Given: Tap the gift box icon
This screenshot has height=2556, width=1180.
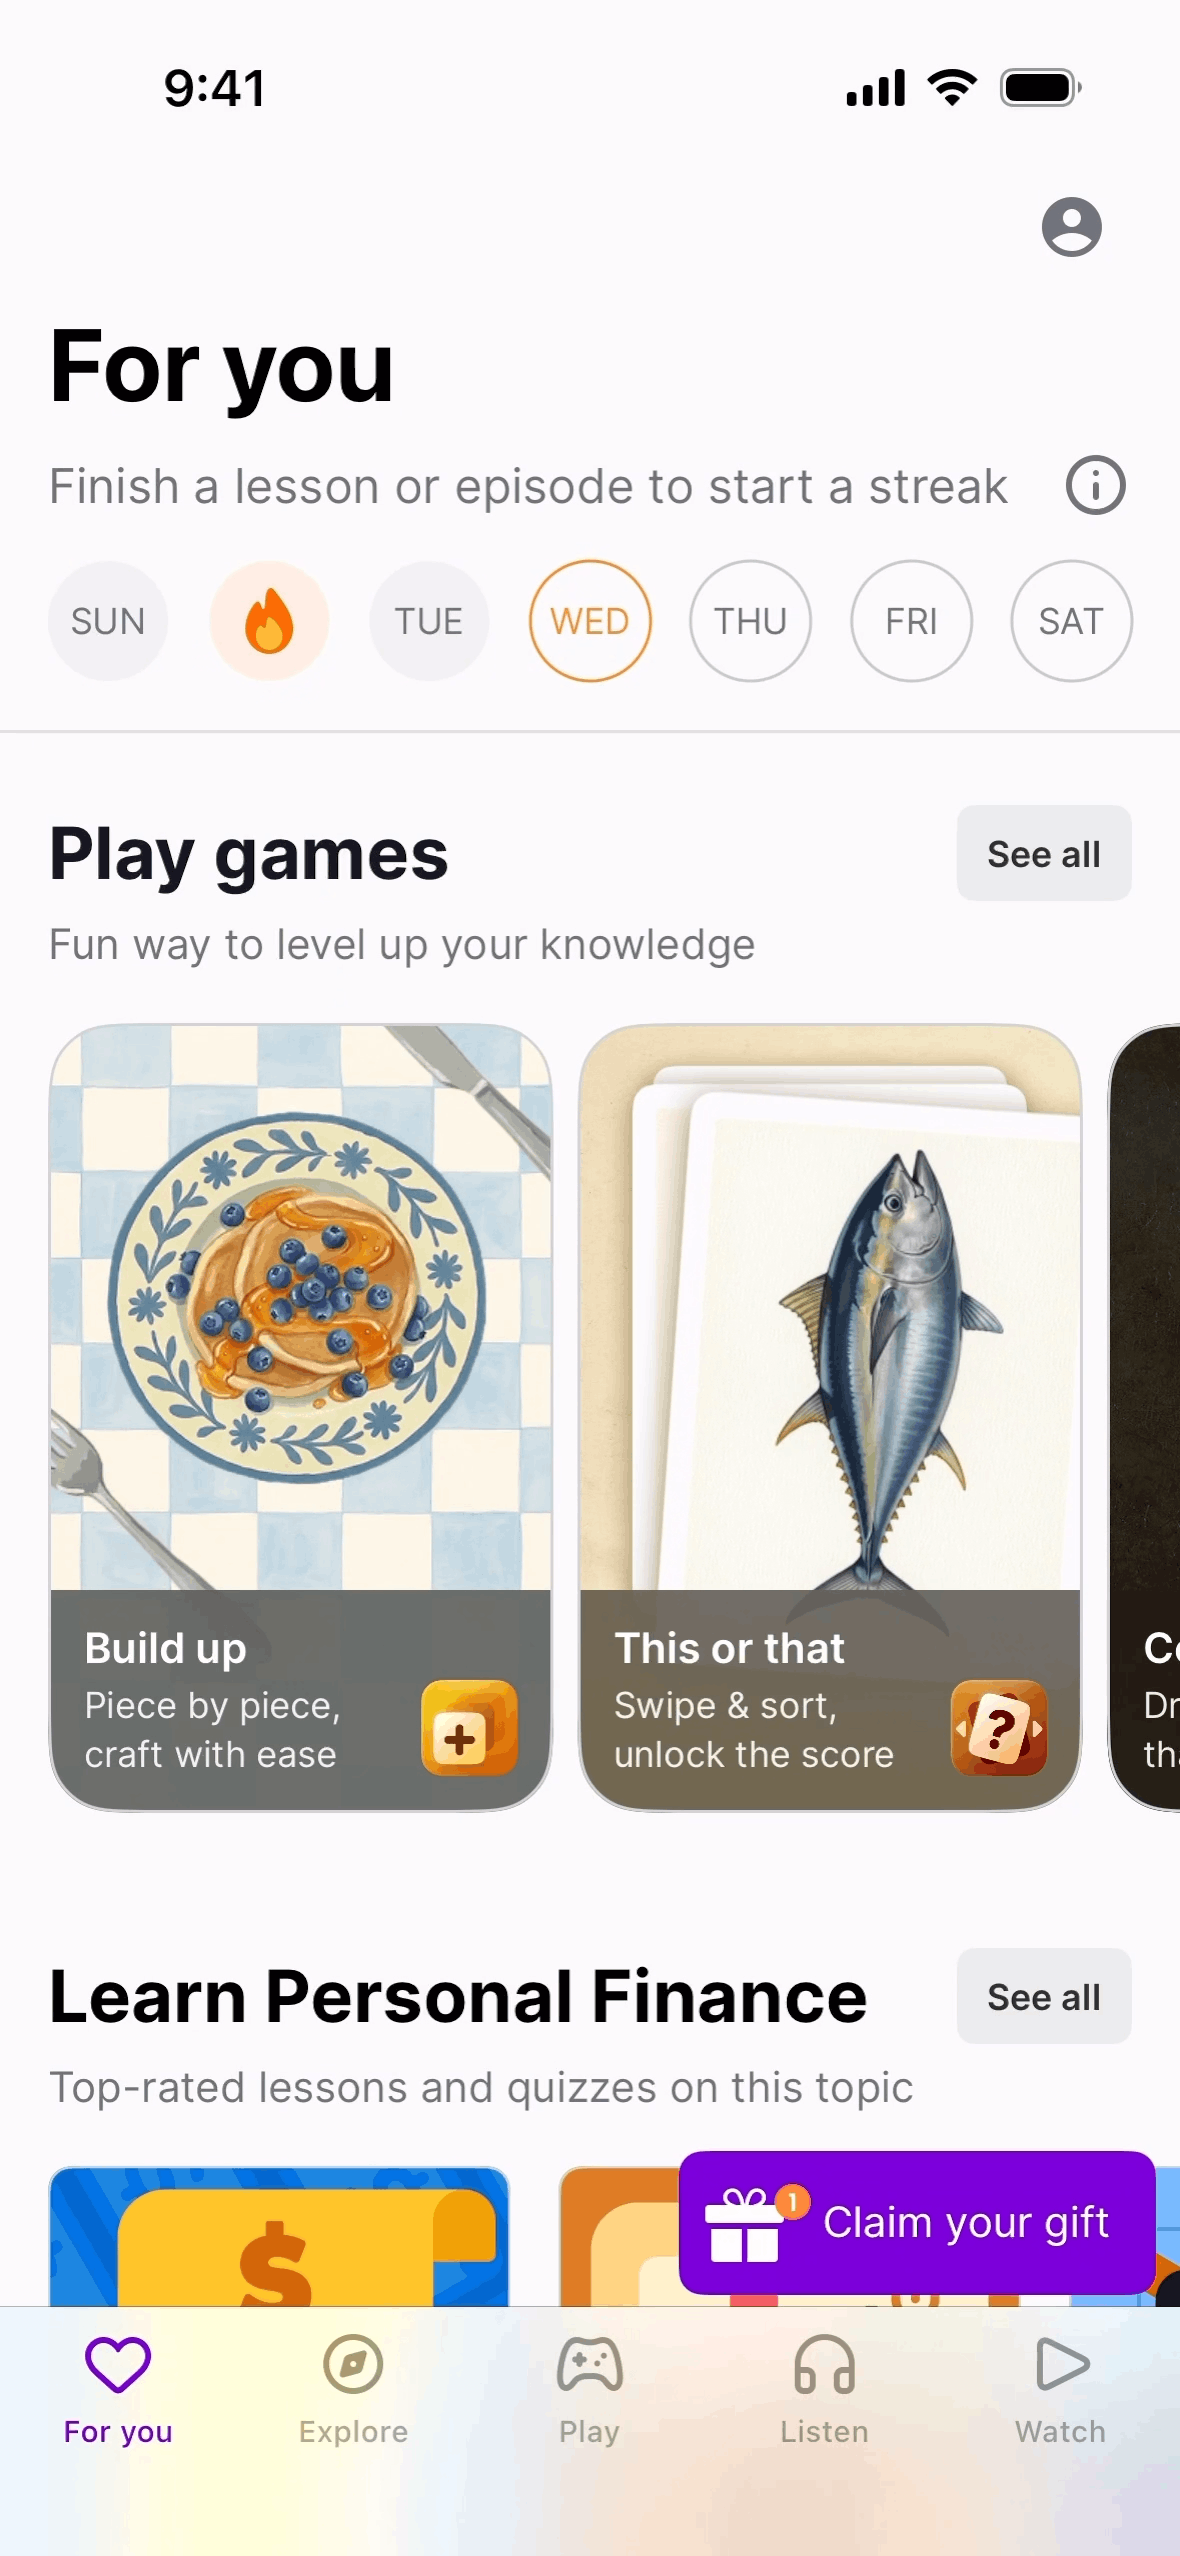Looking at the screenshot, I should [744, 2226].
